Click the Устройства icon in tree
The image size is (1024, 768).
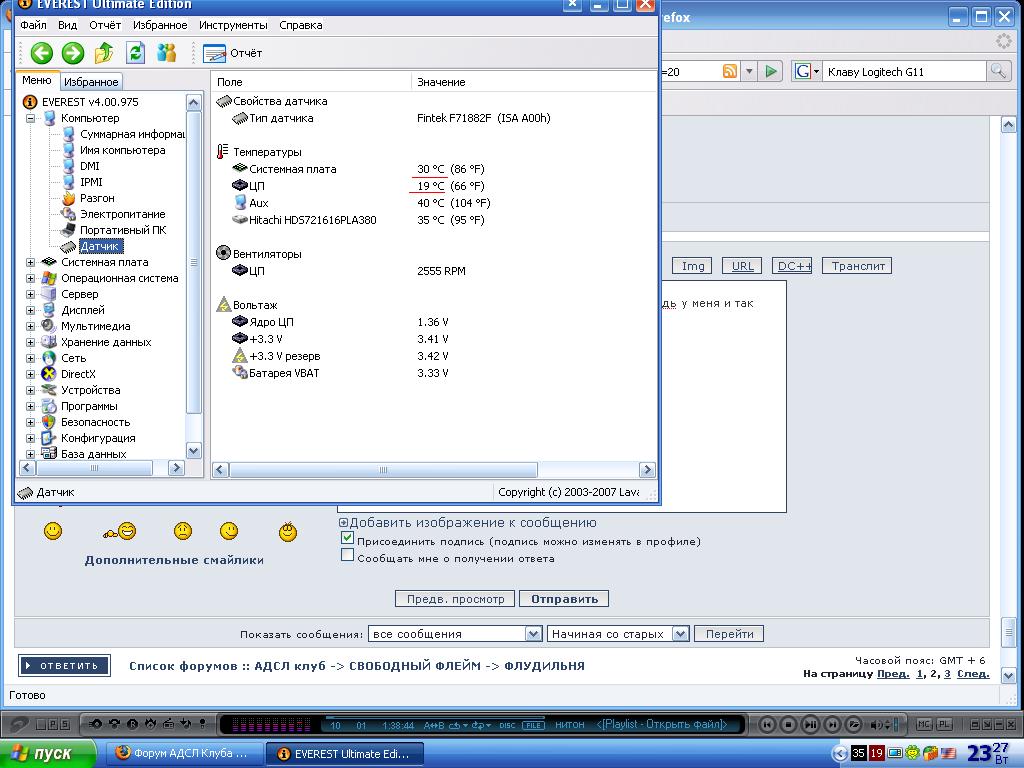point(49,390)
